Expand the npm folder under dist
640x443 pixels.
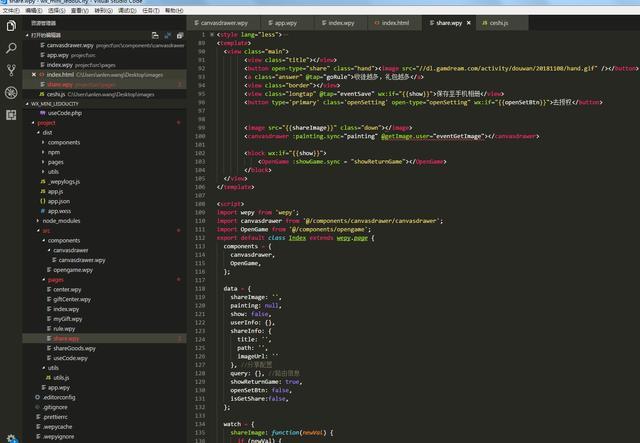55,152
